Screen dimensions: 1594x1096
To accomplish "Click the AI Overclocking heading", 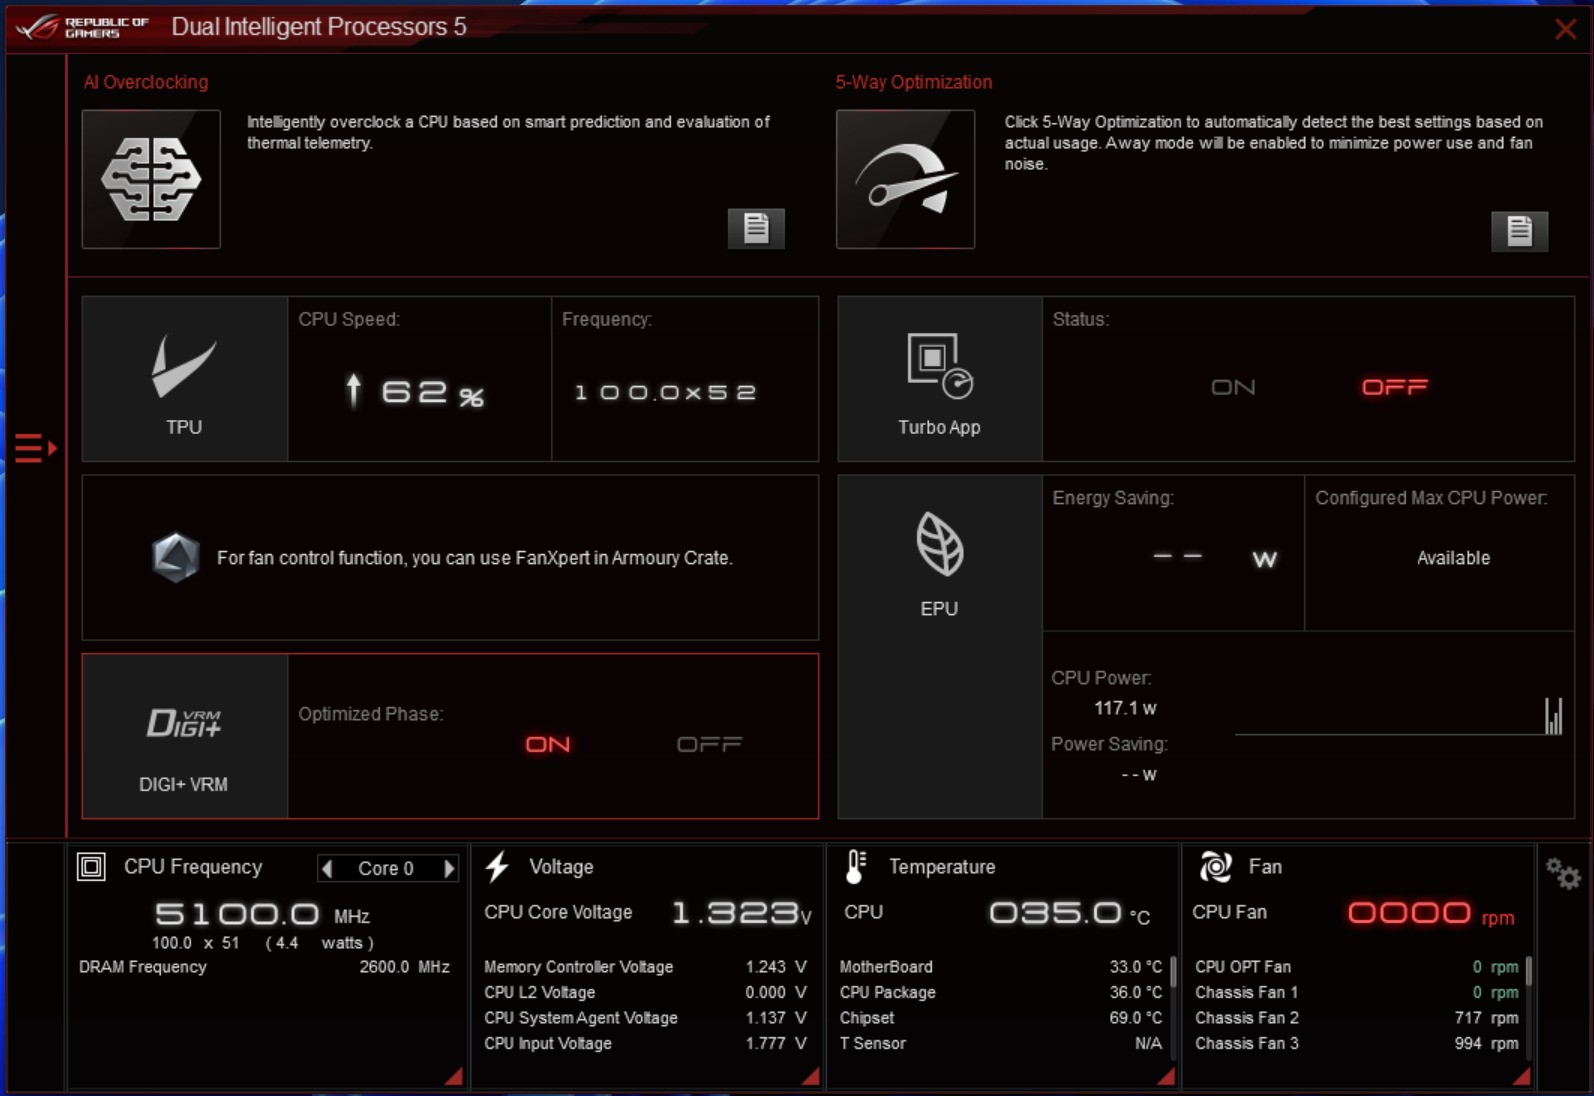I will 146,82.
